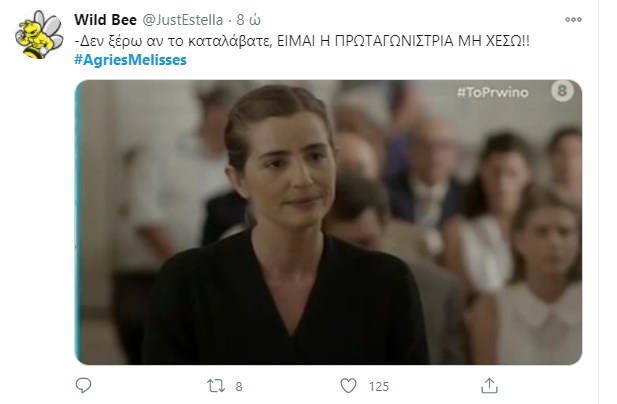
Task: Click the #ToPrwino watermark on the GIF
Action: point(493,92)
